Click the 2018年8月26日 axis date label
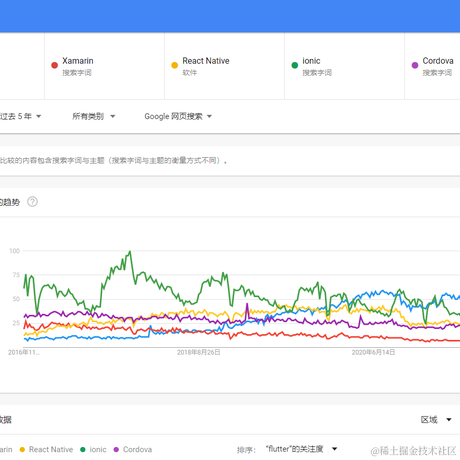Image resolution: width=460 pixels, height=460 pixels. [199, 352]
